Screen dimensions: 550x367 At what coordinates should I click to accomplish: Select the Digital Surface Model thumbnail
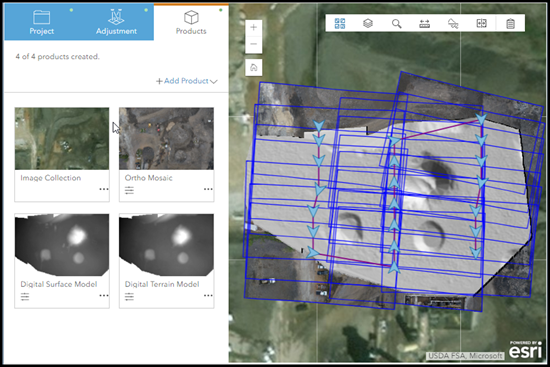[62, 245]
